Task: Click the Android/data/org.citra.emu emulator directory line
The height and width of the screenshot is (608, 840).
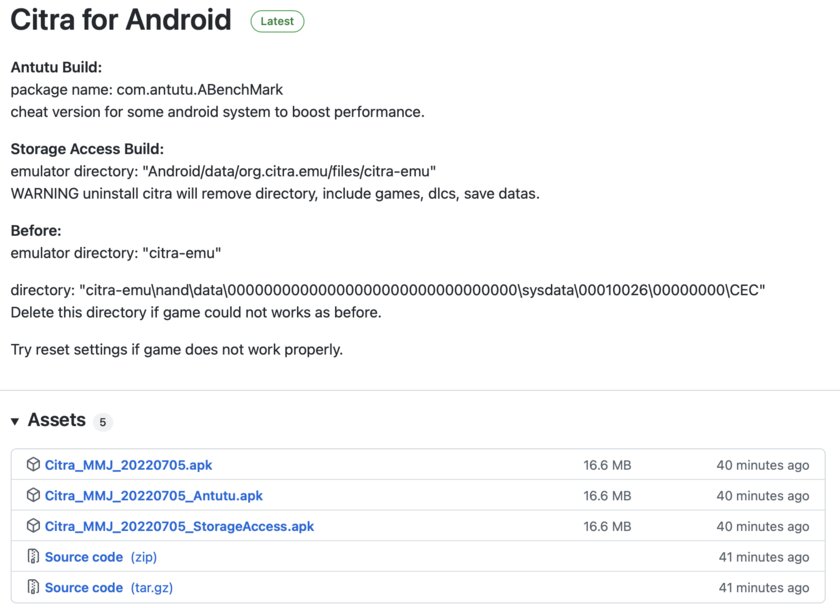Action: (223, 171)
